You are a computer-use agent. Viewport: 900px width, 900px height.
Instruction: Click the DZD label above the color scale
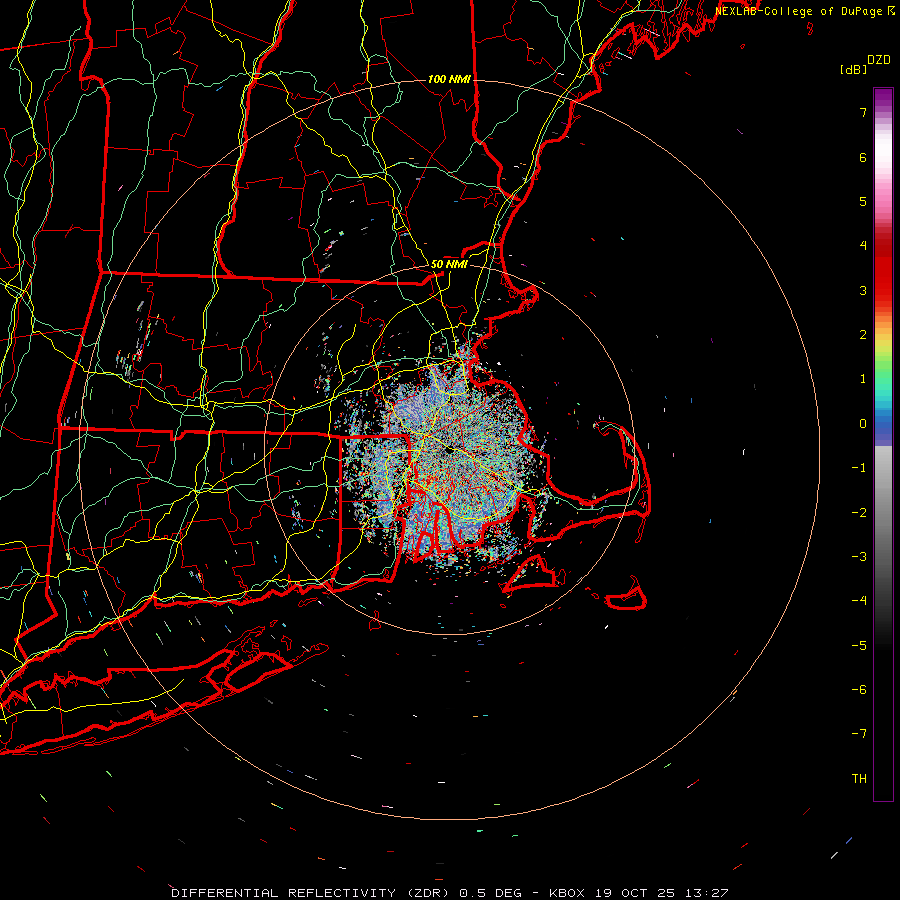[879, 60]
